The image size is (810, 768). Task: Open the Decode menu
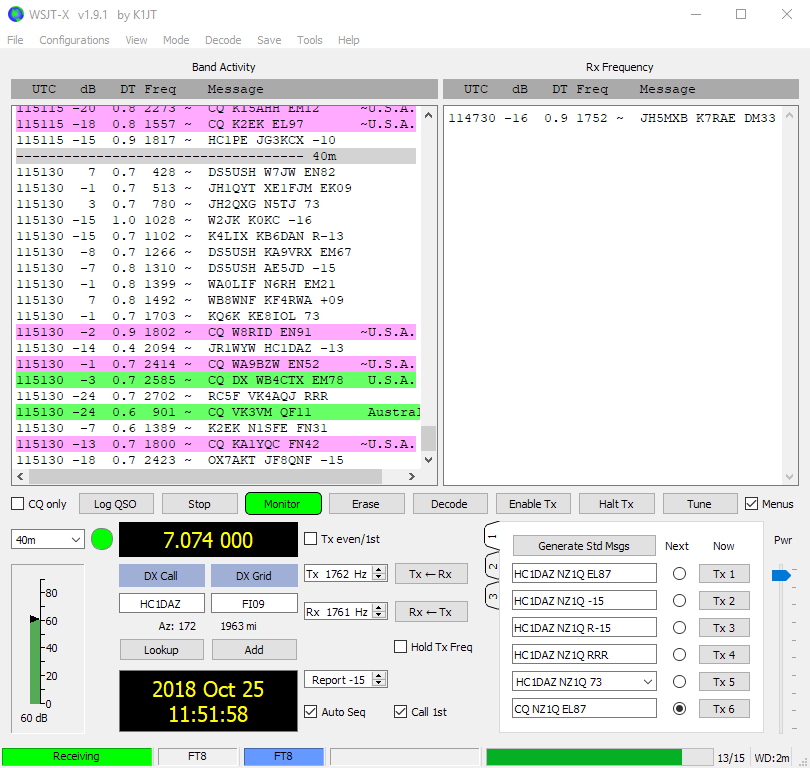tap(223, 40)
